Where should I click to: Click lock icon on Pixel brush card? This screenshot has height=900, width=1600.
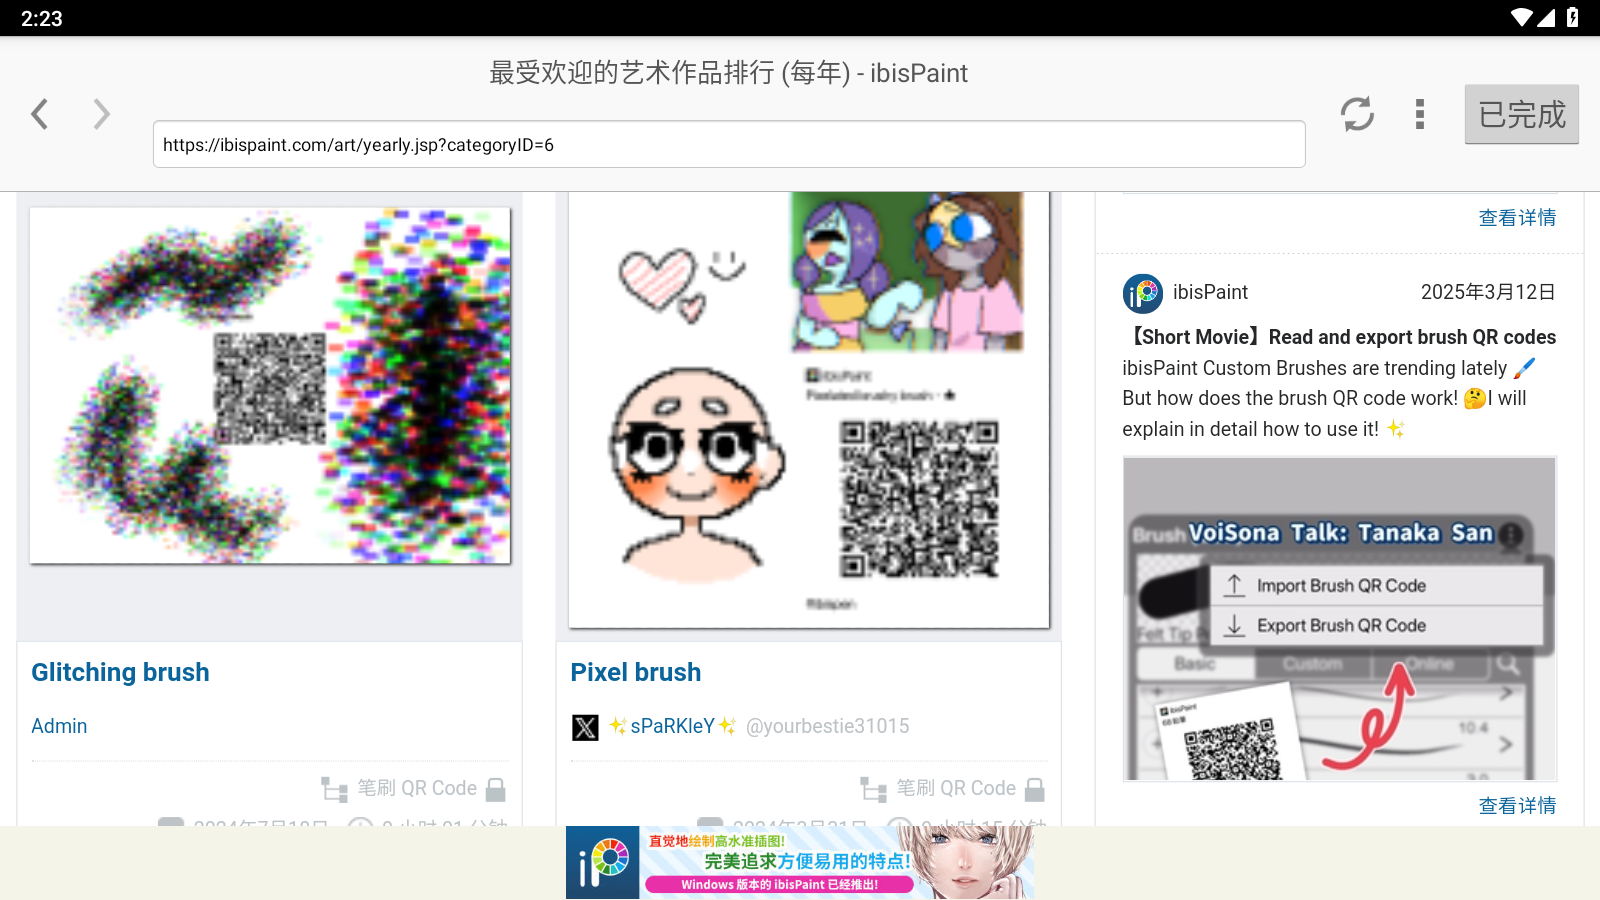(1035, 790)
